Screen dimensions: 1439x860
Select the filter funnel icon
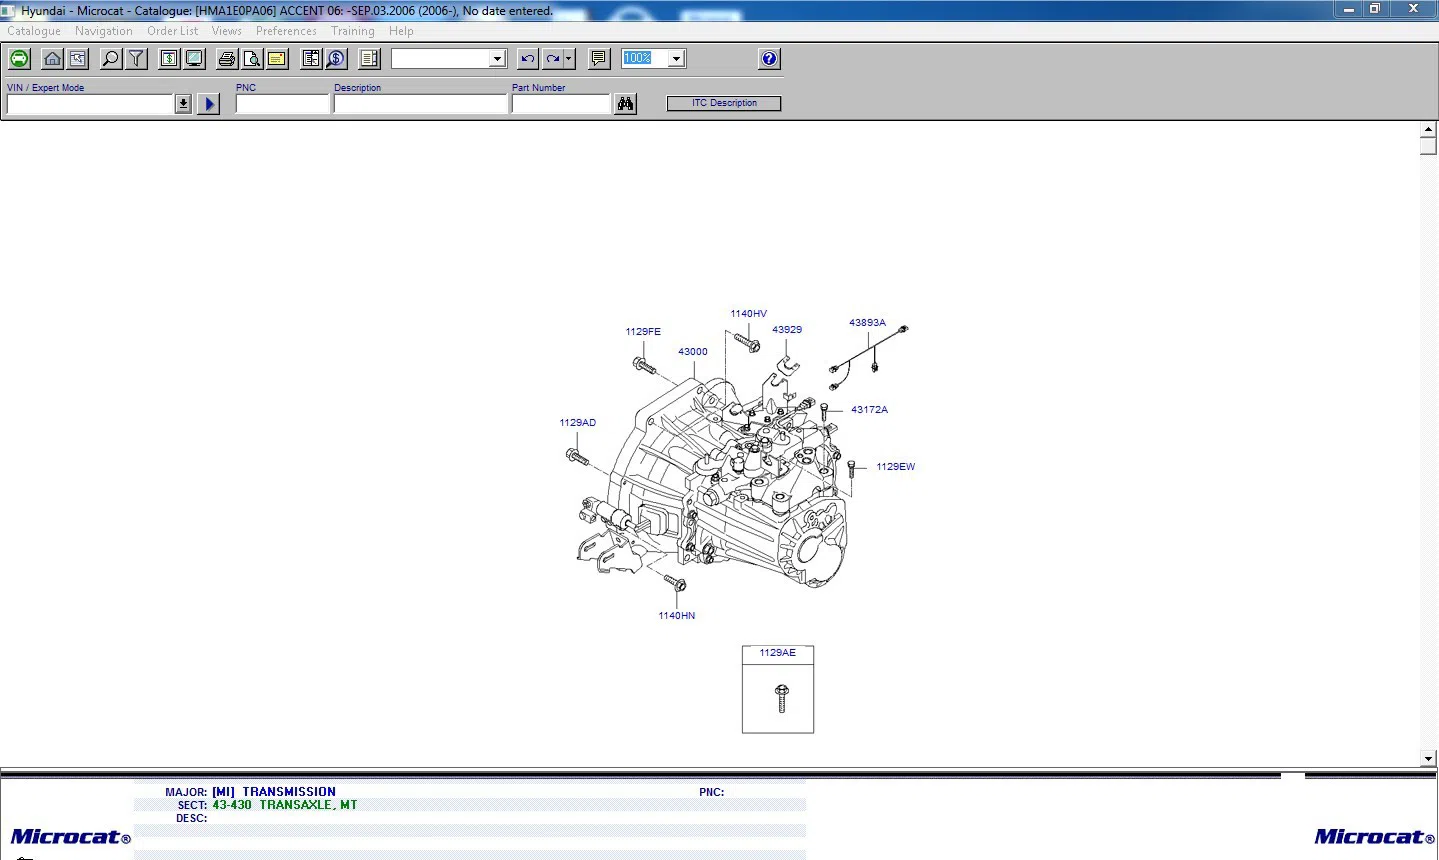click(x=137, y=59)
